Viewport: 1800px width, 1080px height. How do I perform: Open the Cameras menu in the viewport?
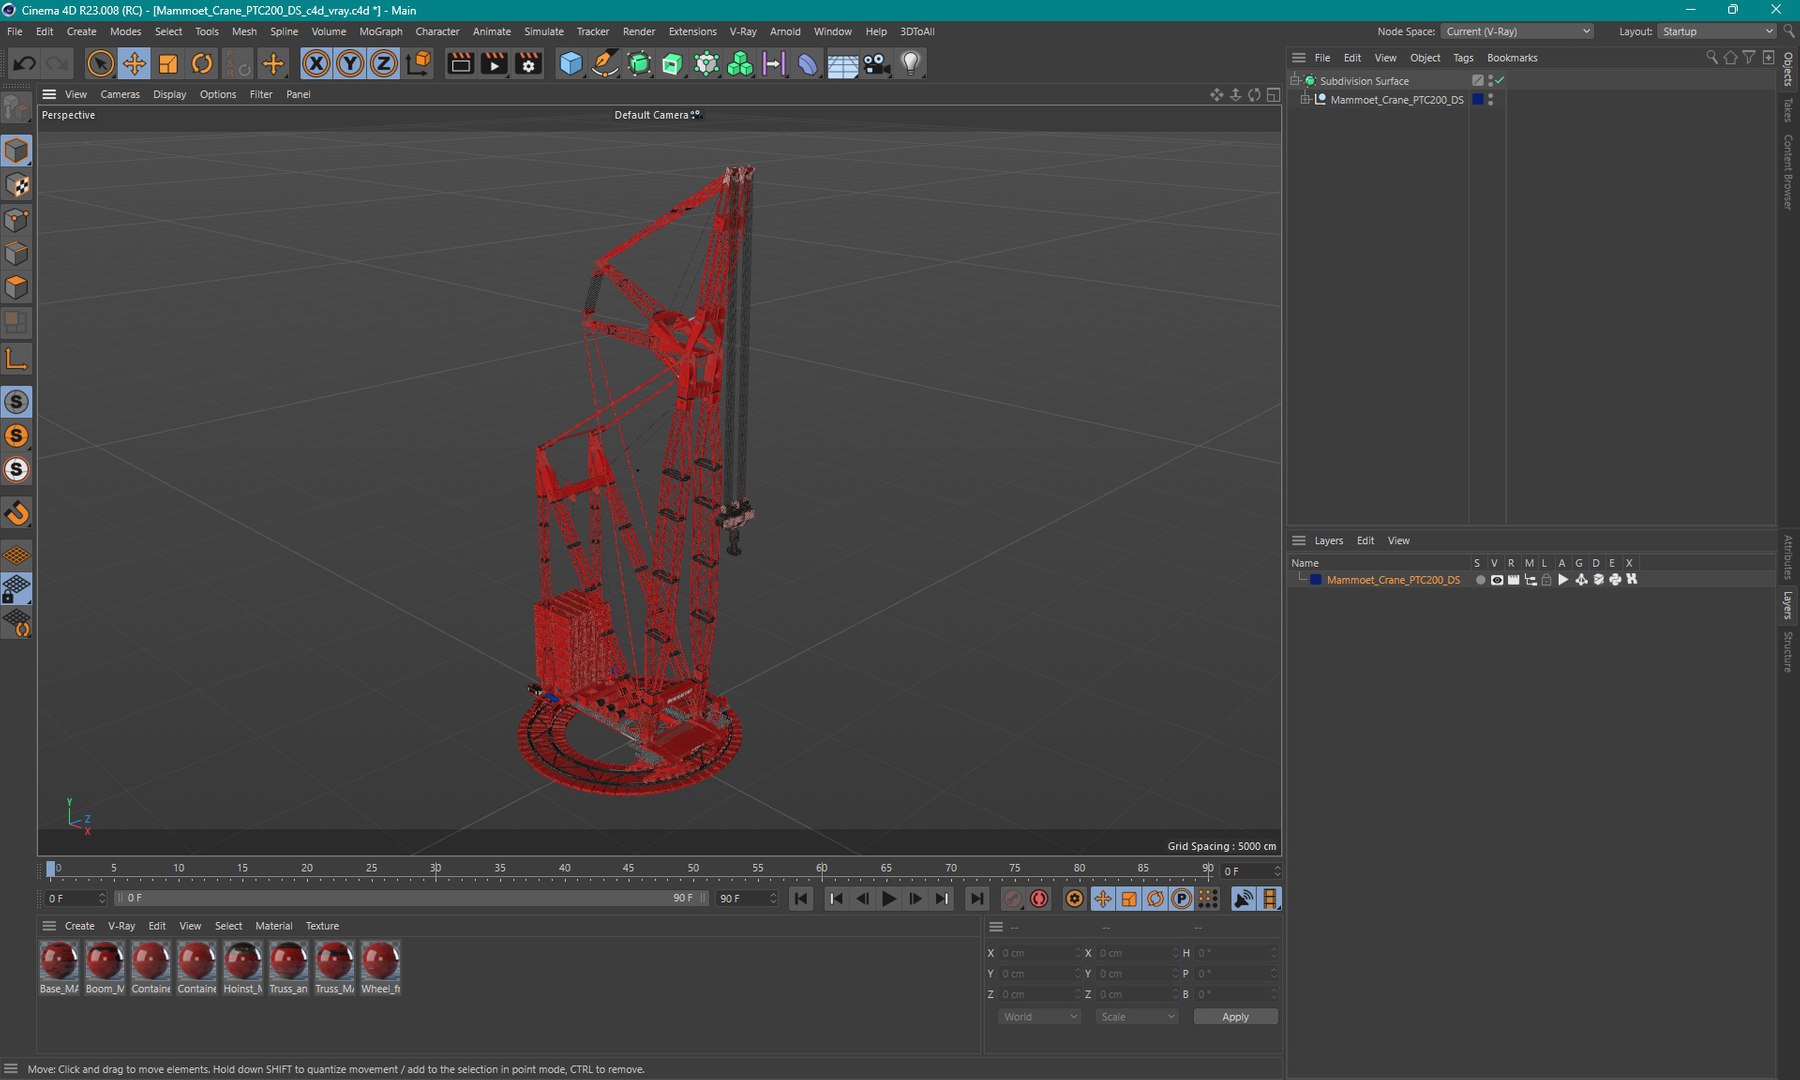[x=120, y=94]
